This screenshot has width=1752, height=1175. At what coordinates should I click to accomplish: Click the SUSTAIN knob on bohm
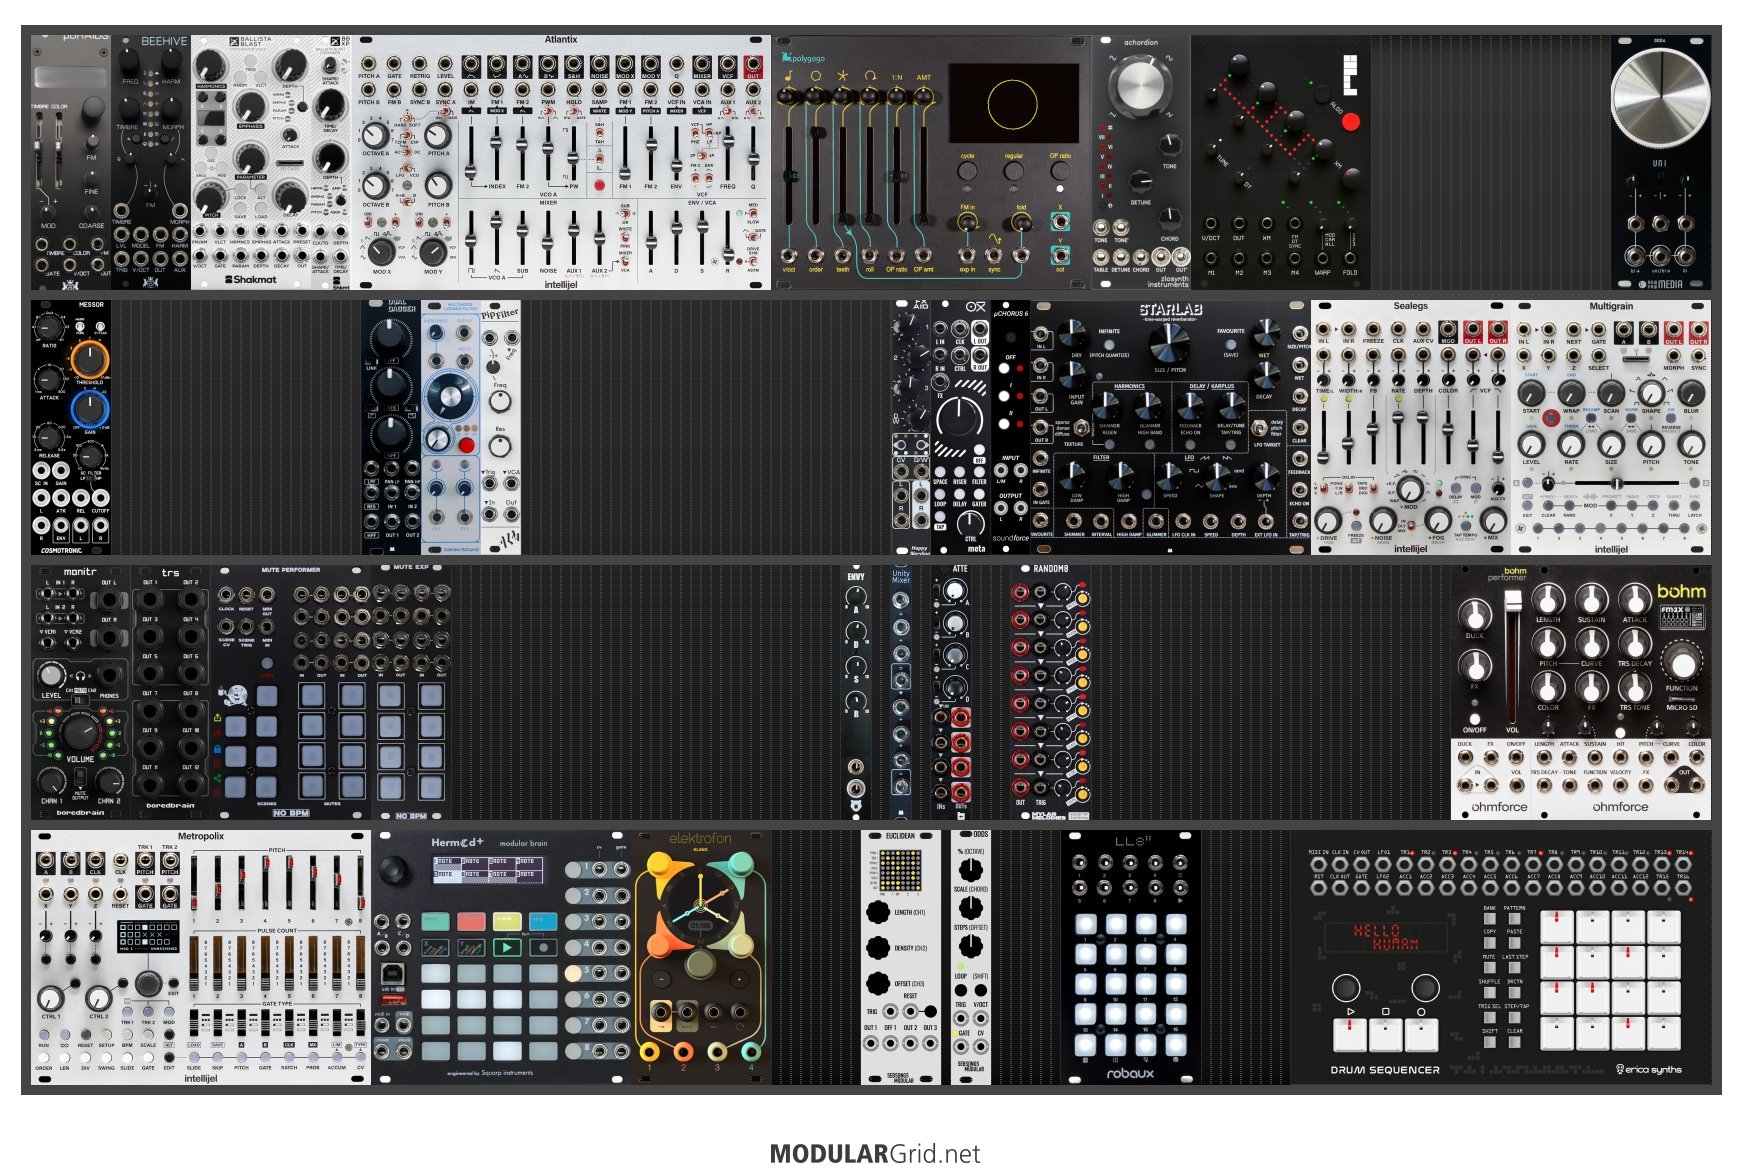(x=1591, y=598)
